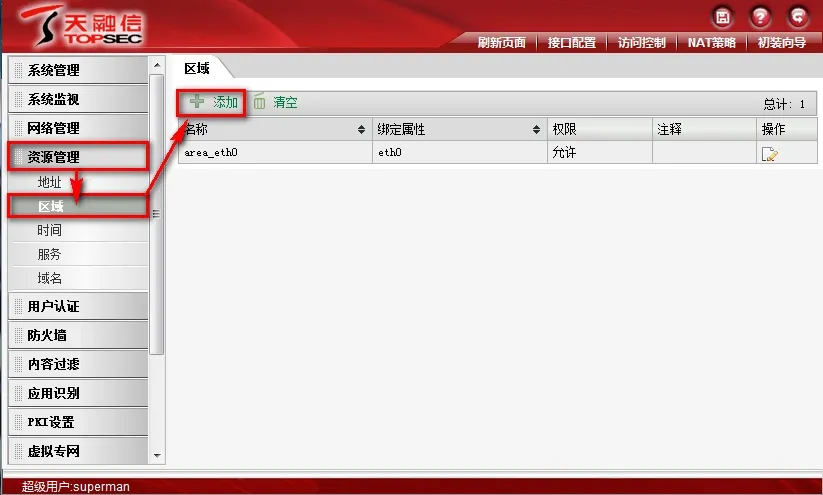Click the save configuration disk icon
Screen dimensions: 823x495
(723, 18)
